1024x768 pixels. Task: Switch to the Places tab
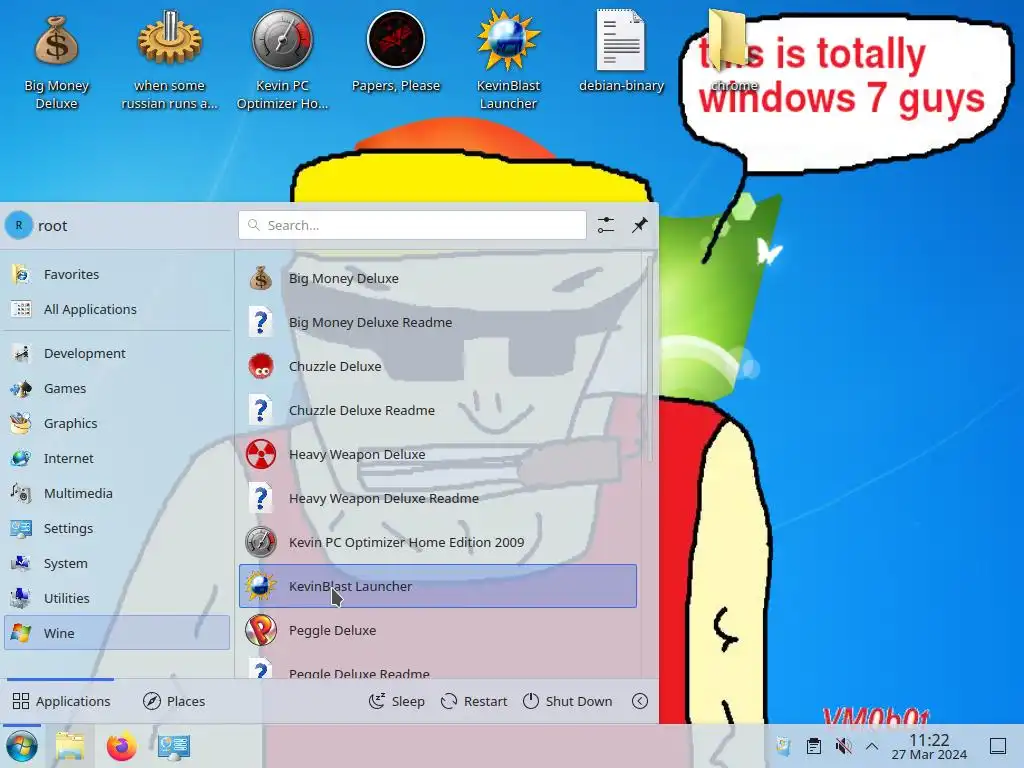click(174, 701)
